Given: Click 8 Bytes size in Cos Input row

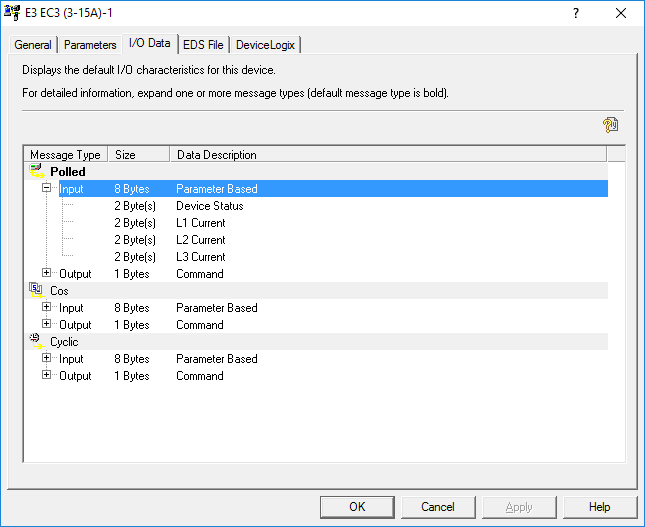Looking at the screenshot, I should tap(132, 308).
